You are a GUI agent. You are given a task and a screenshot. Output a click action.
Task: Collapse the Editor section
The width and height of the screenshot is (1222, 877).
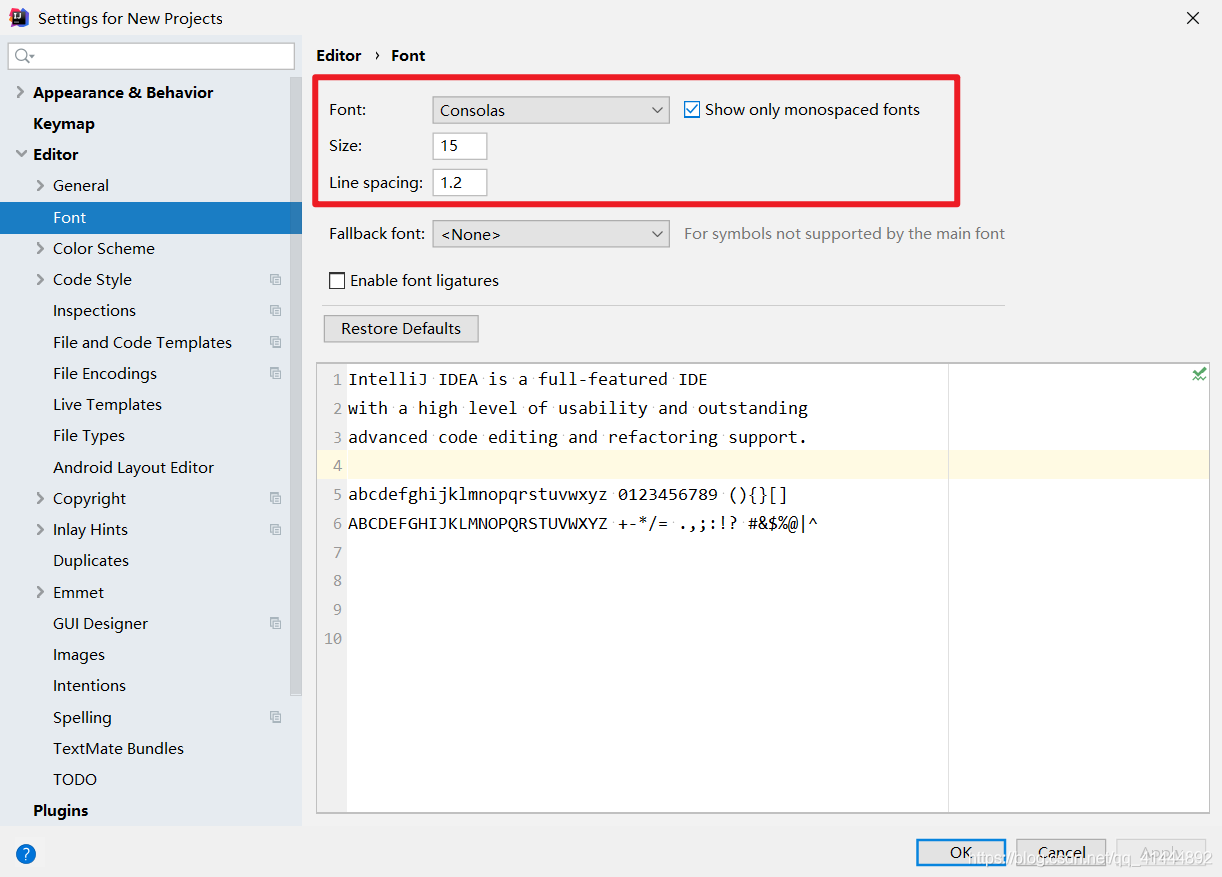[x=21, y=154]
